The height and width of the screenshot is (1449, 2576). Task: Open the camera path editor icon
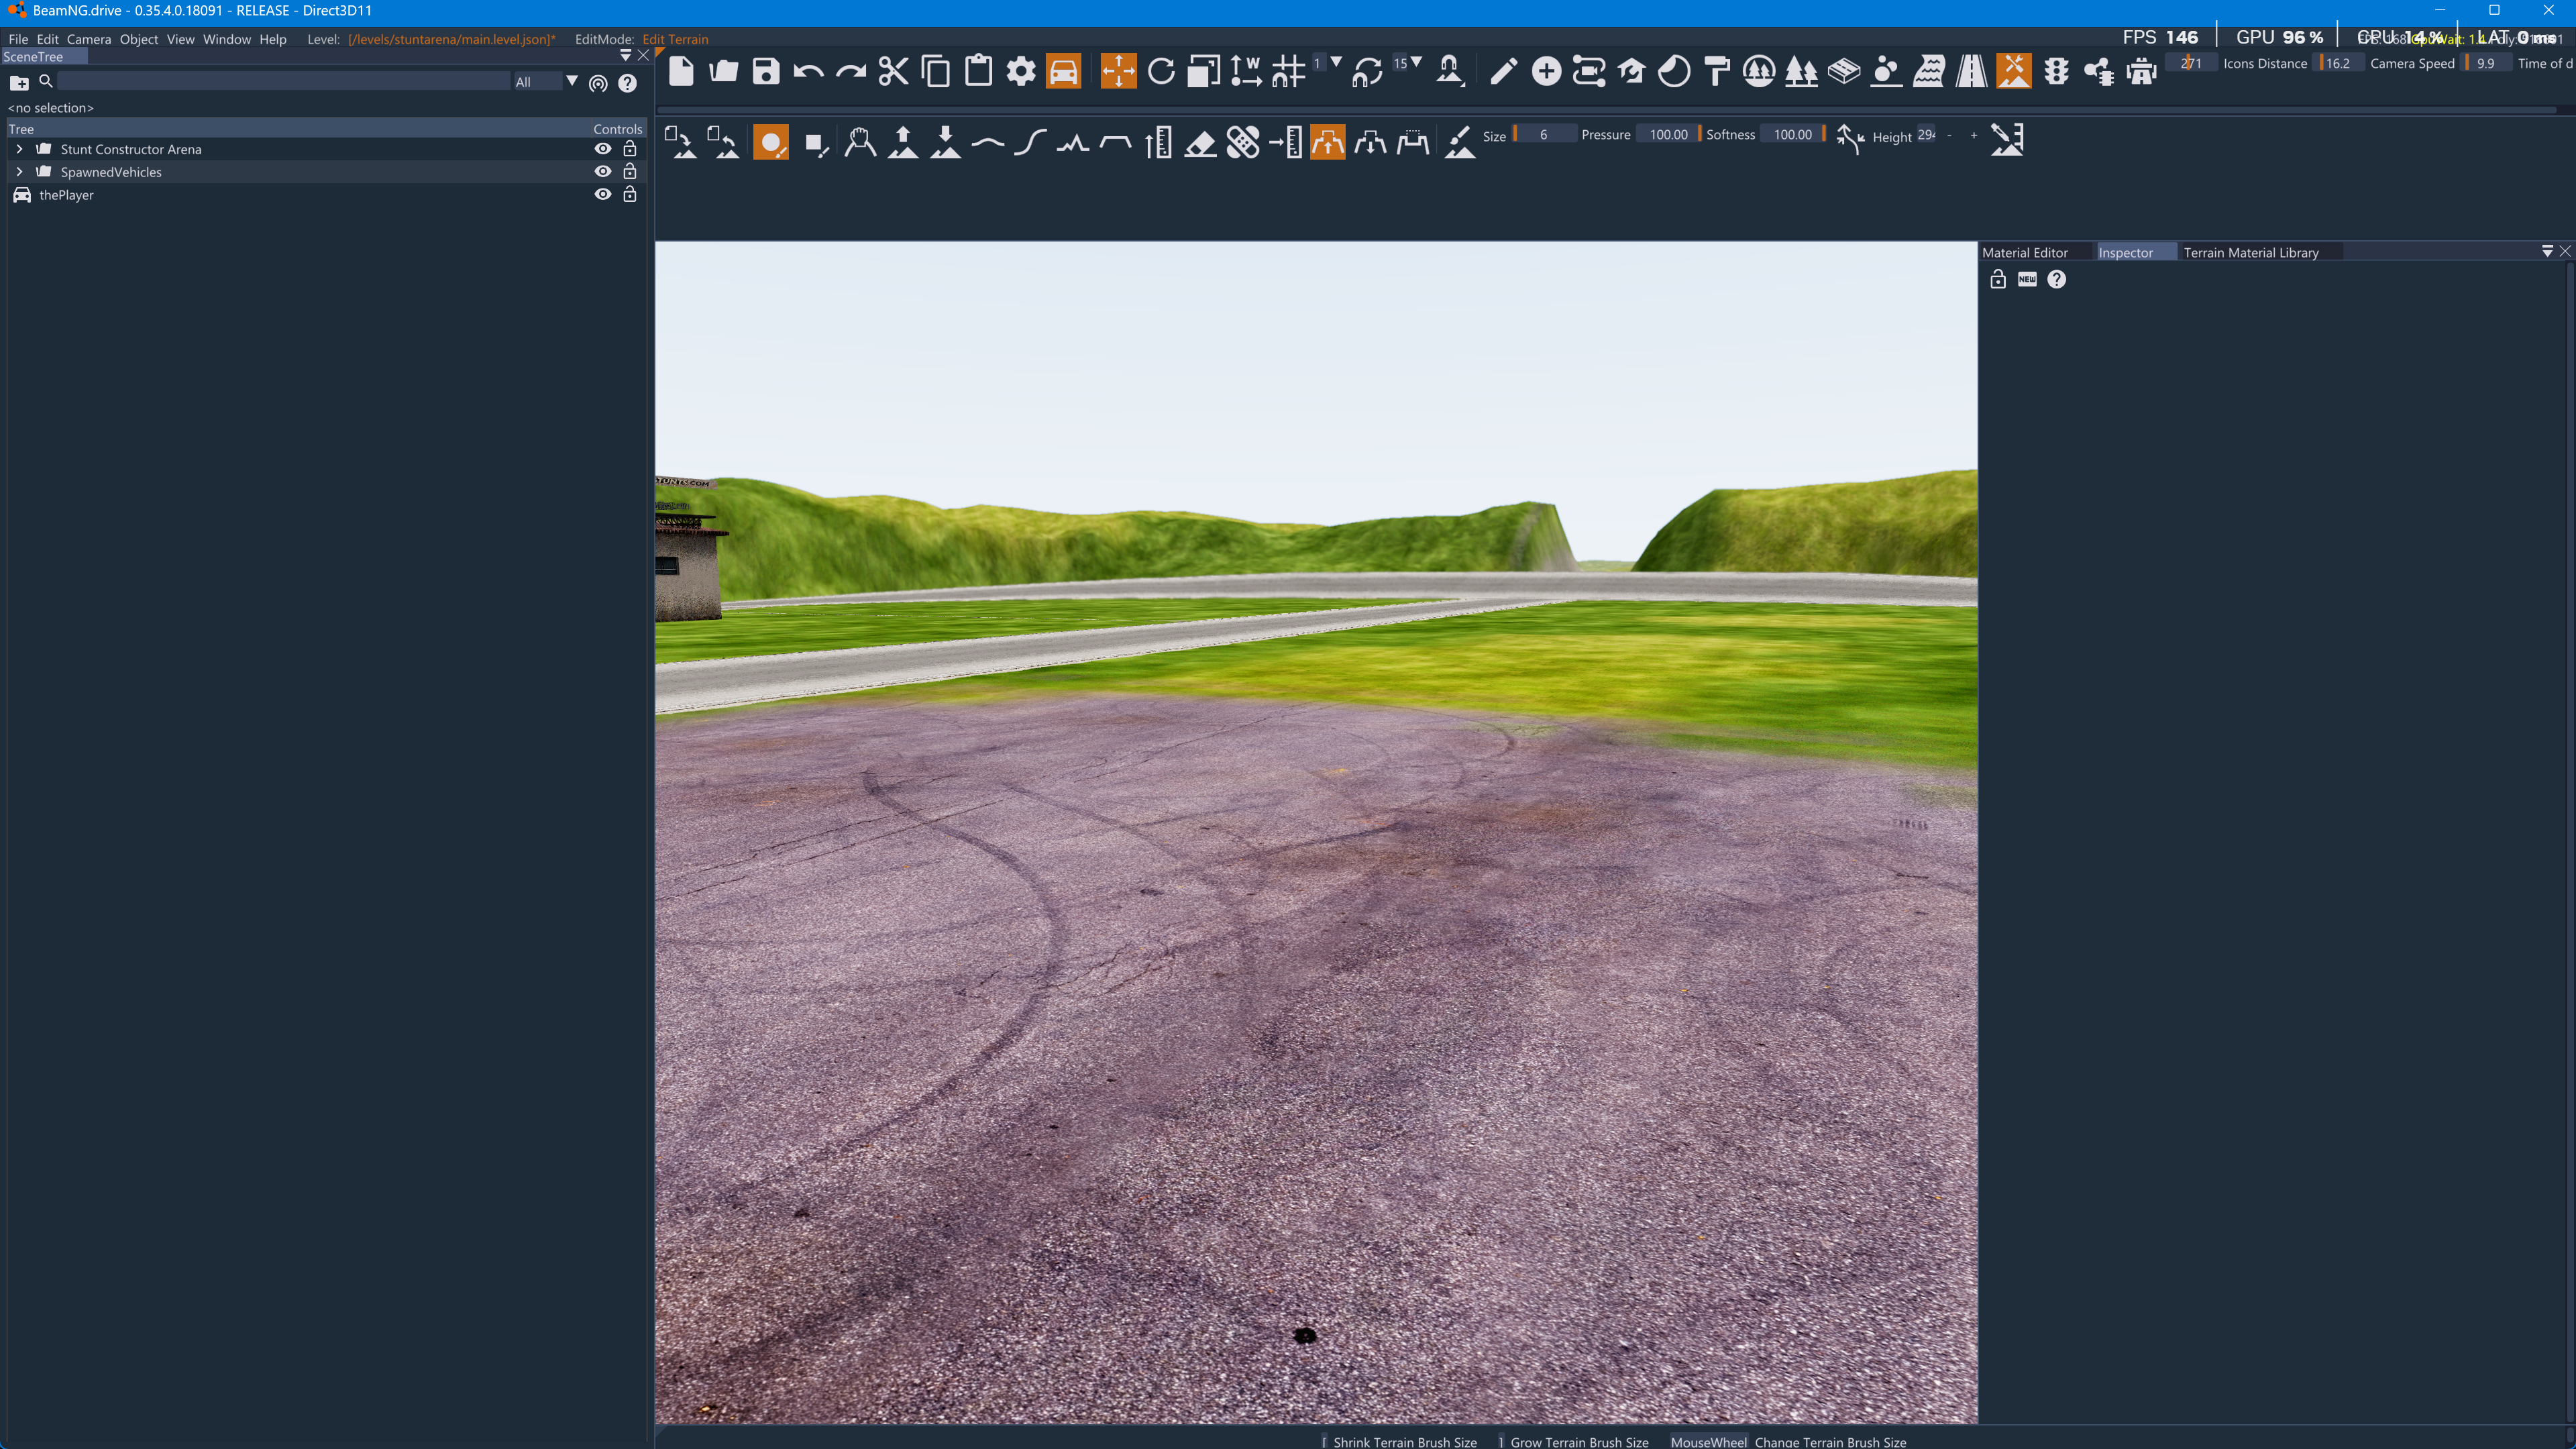[1588, 71]
